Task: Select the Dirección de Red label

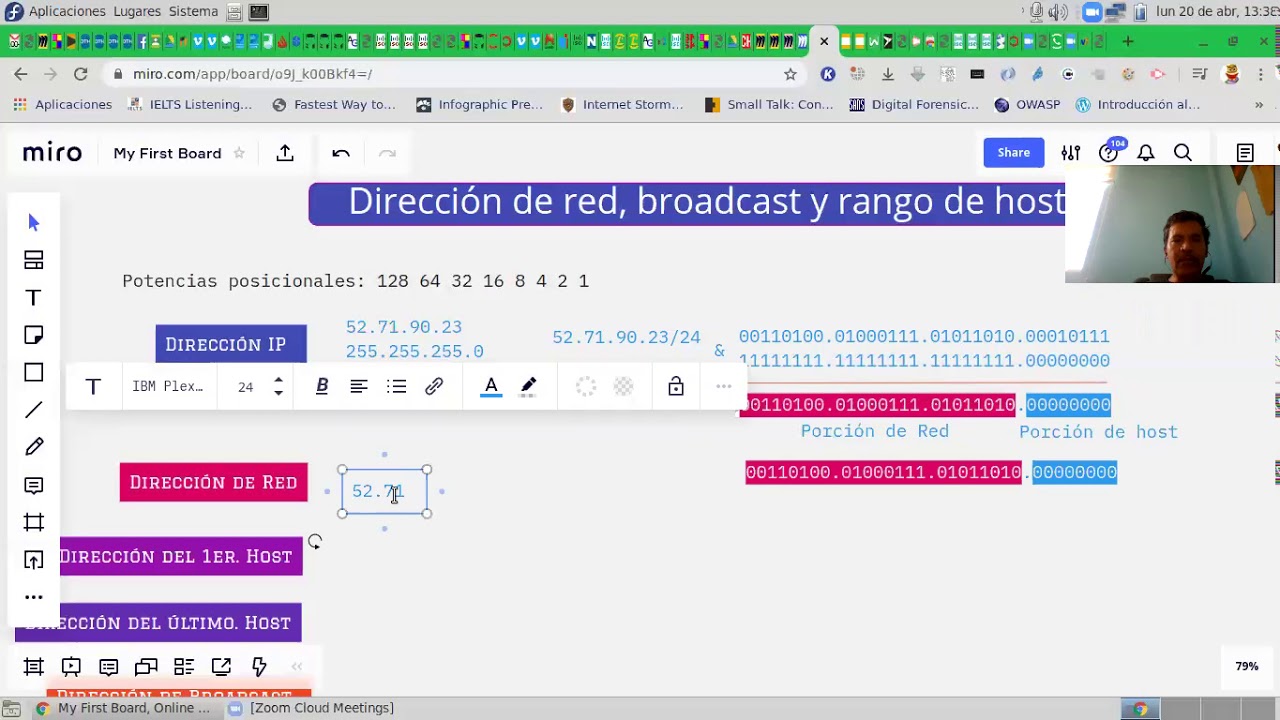Action: (x=213, y=482)
